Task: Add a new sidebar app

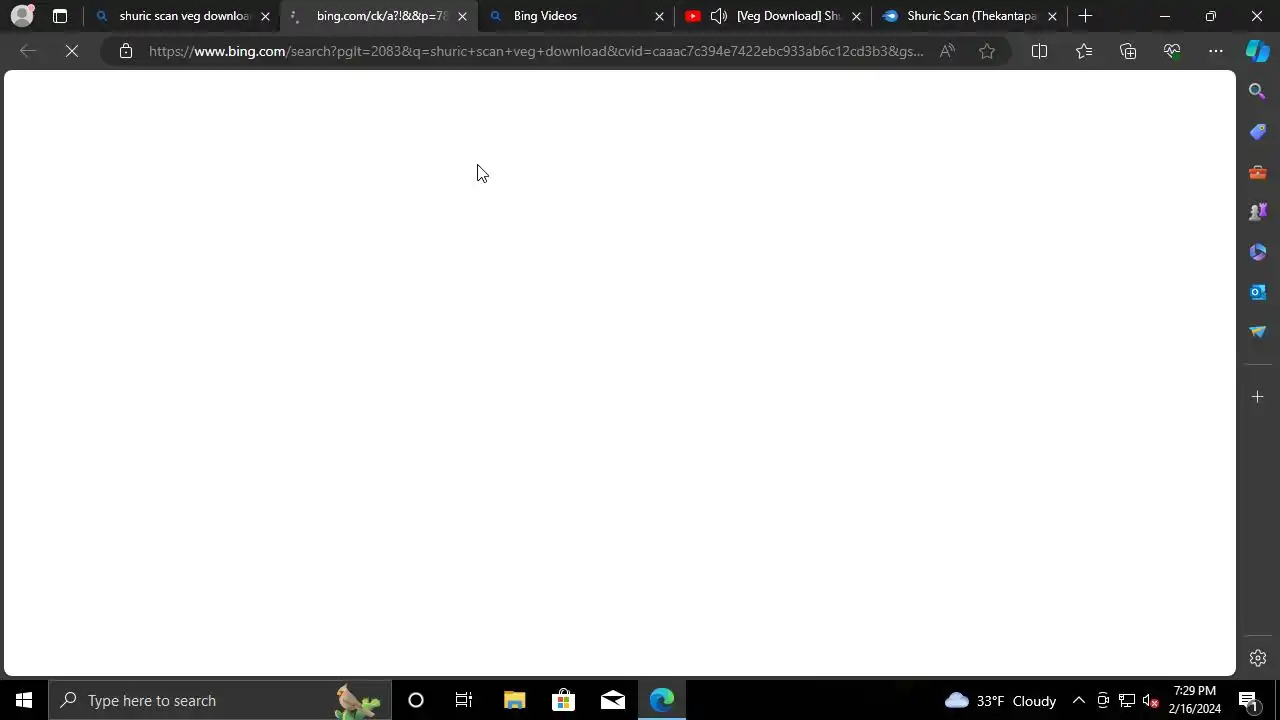Action: click(x=1258, y=397)
